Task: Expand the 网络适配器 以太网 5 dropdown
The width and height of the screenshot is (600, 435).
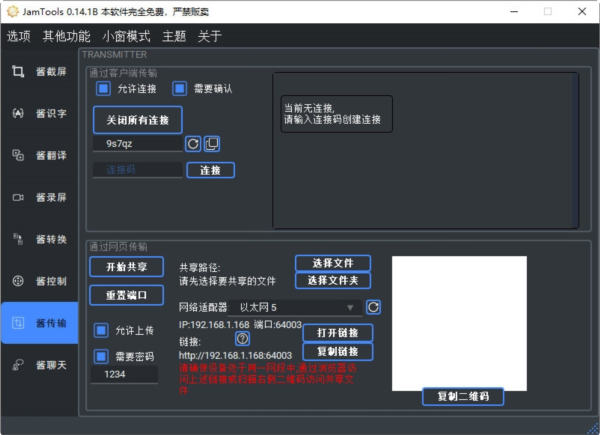Action: tap(295, 308)
